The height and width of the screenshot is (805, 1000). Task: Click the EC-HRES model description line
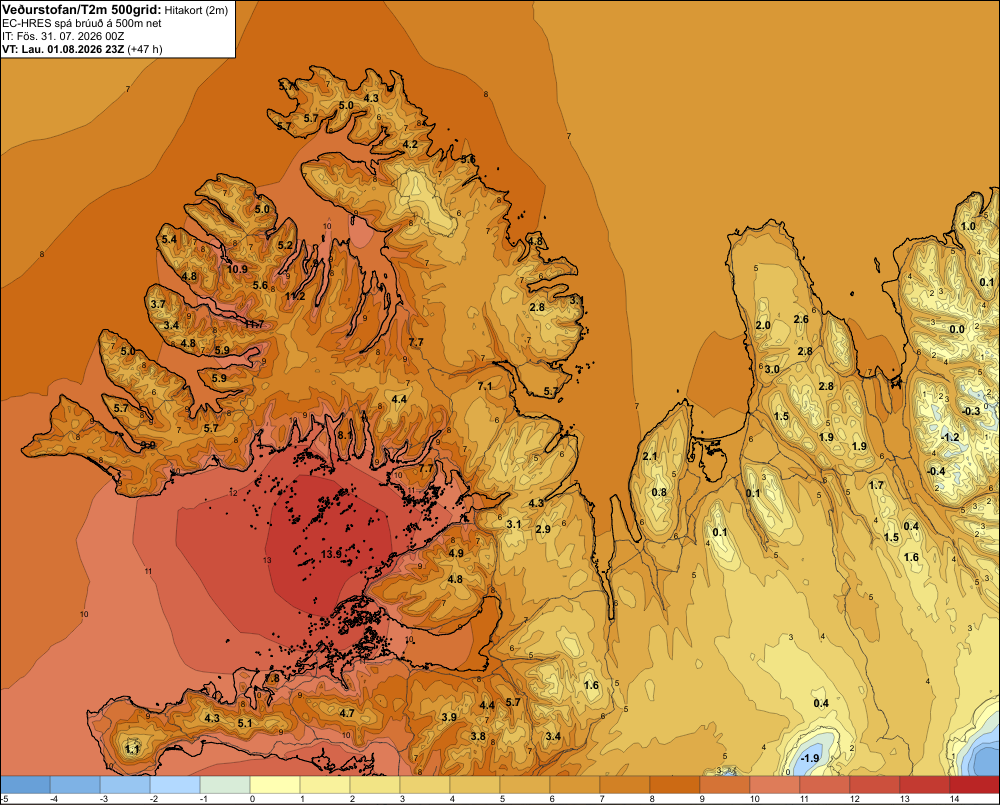[x=82, y=24]
